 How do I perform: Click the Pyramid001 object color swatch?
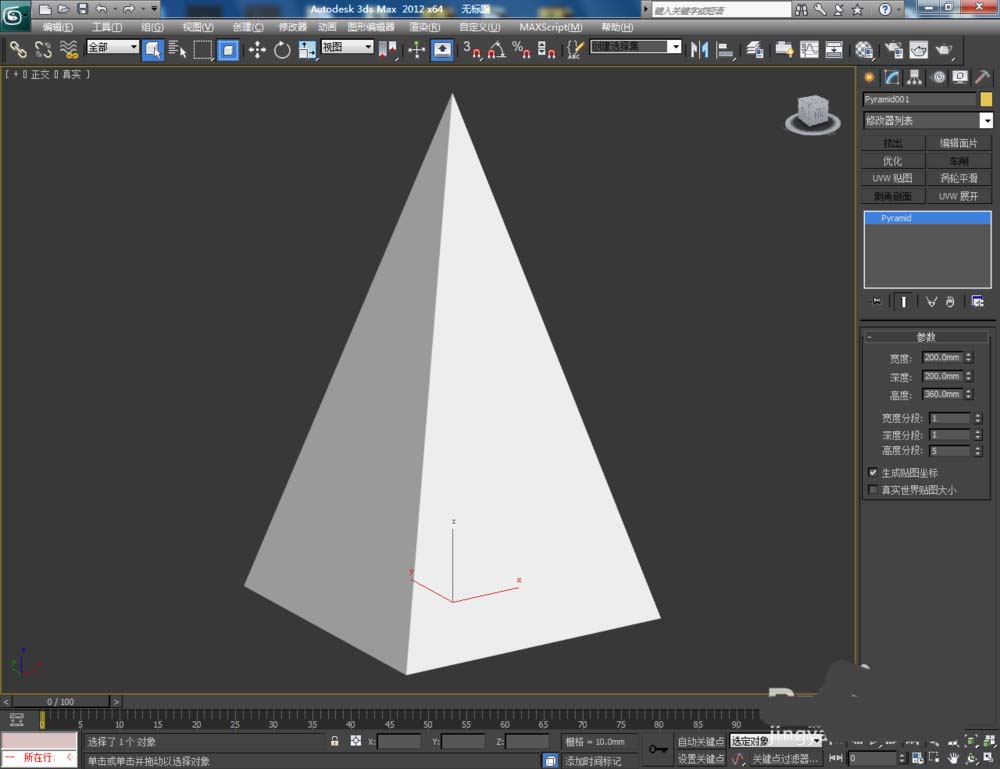click(x=986, y=99)
